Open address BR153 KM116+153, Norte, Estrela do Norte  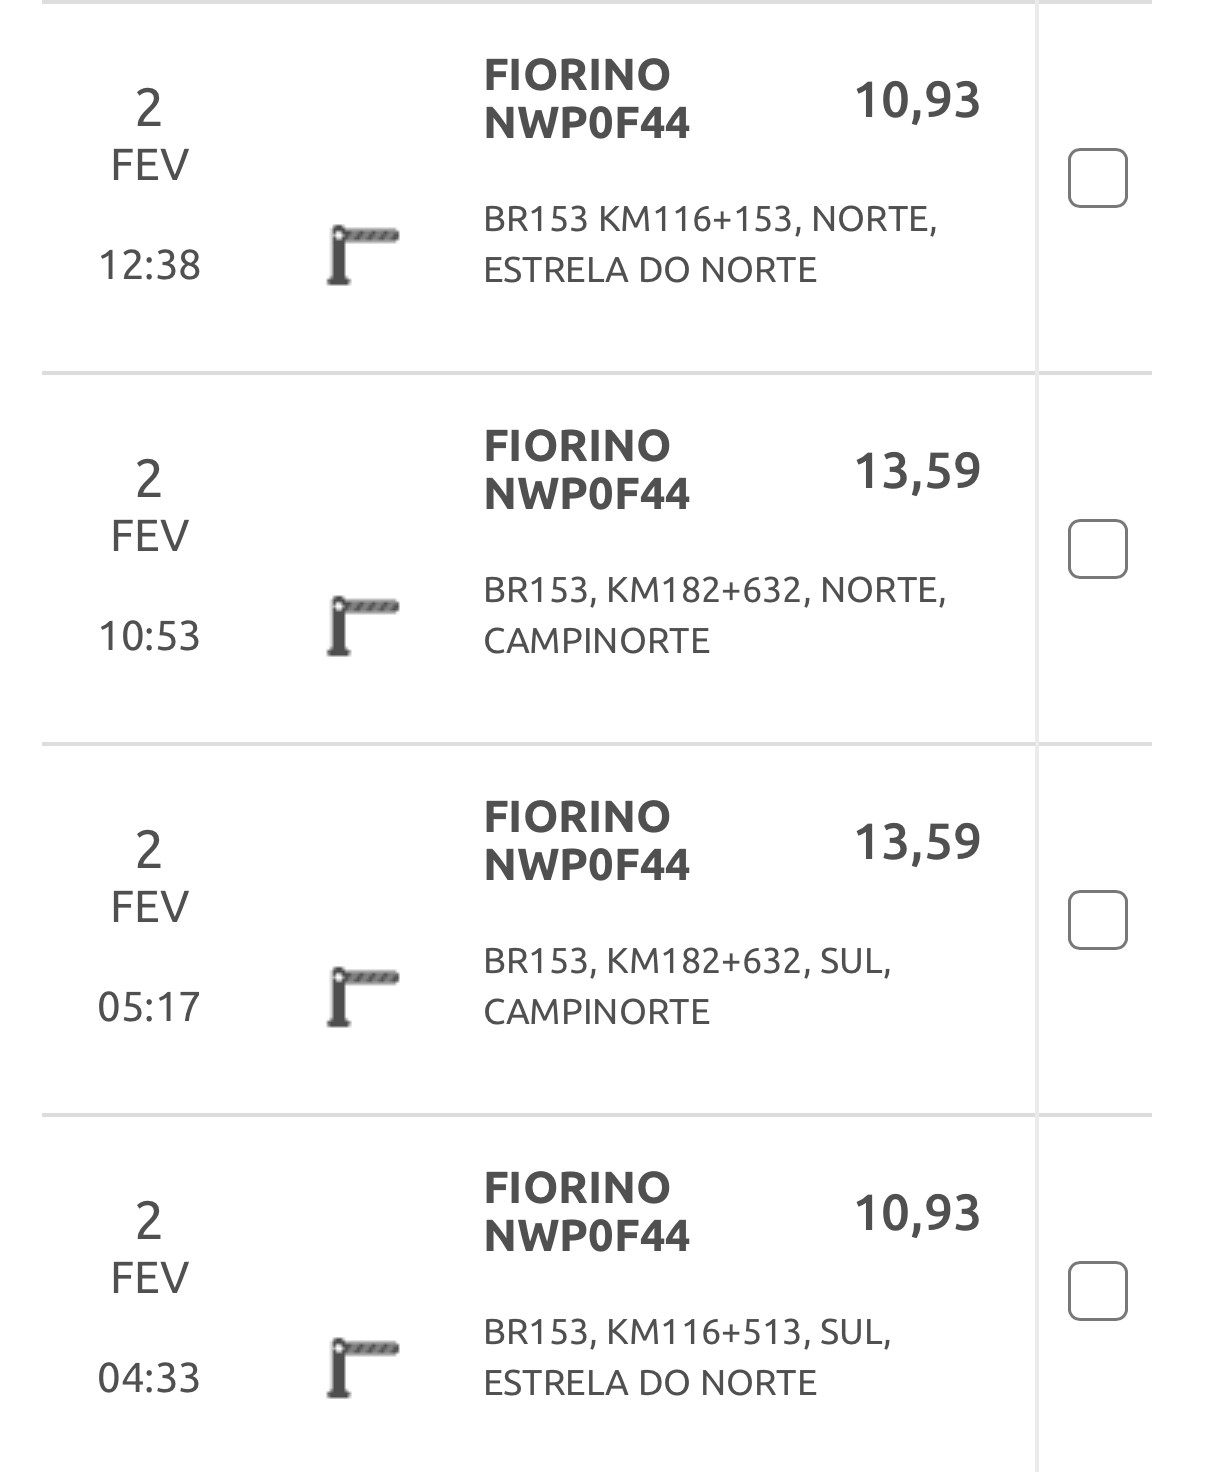709,244
